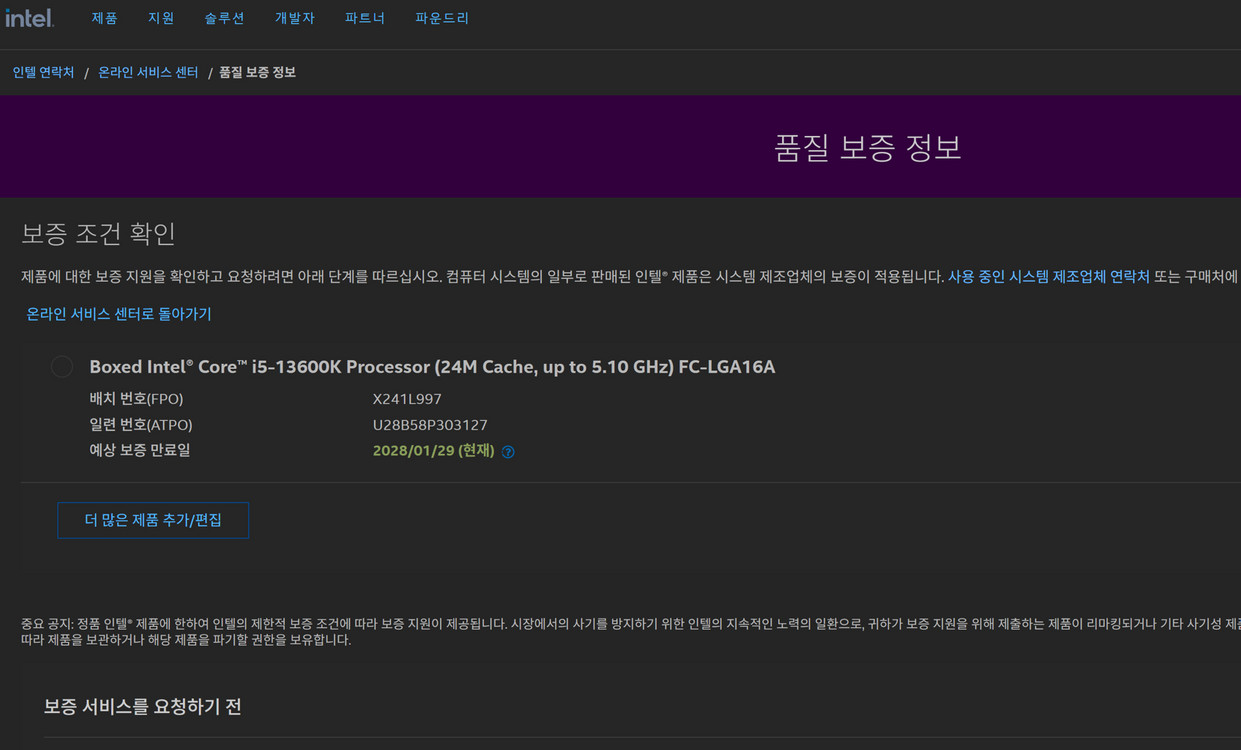Click the serial number U28B58P303127

click(430, 425)
